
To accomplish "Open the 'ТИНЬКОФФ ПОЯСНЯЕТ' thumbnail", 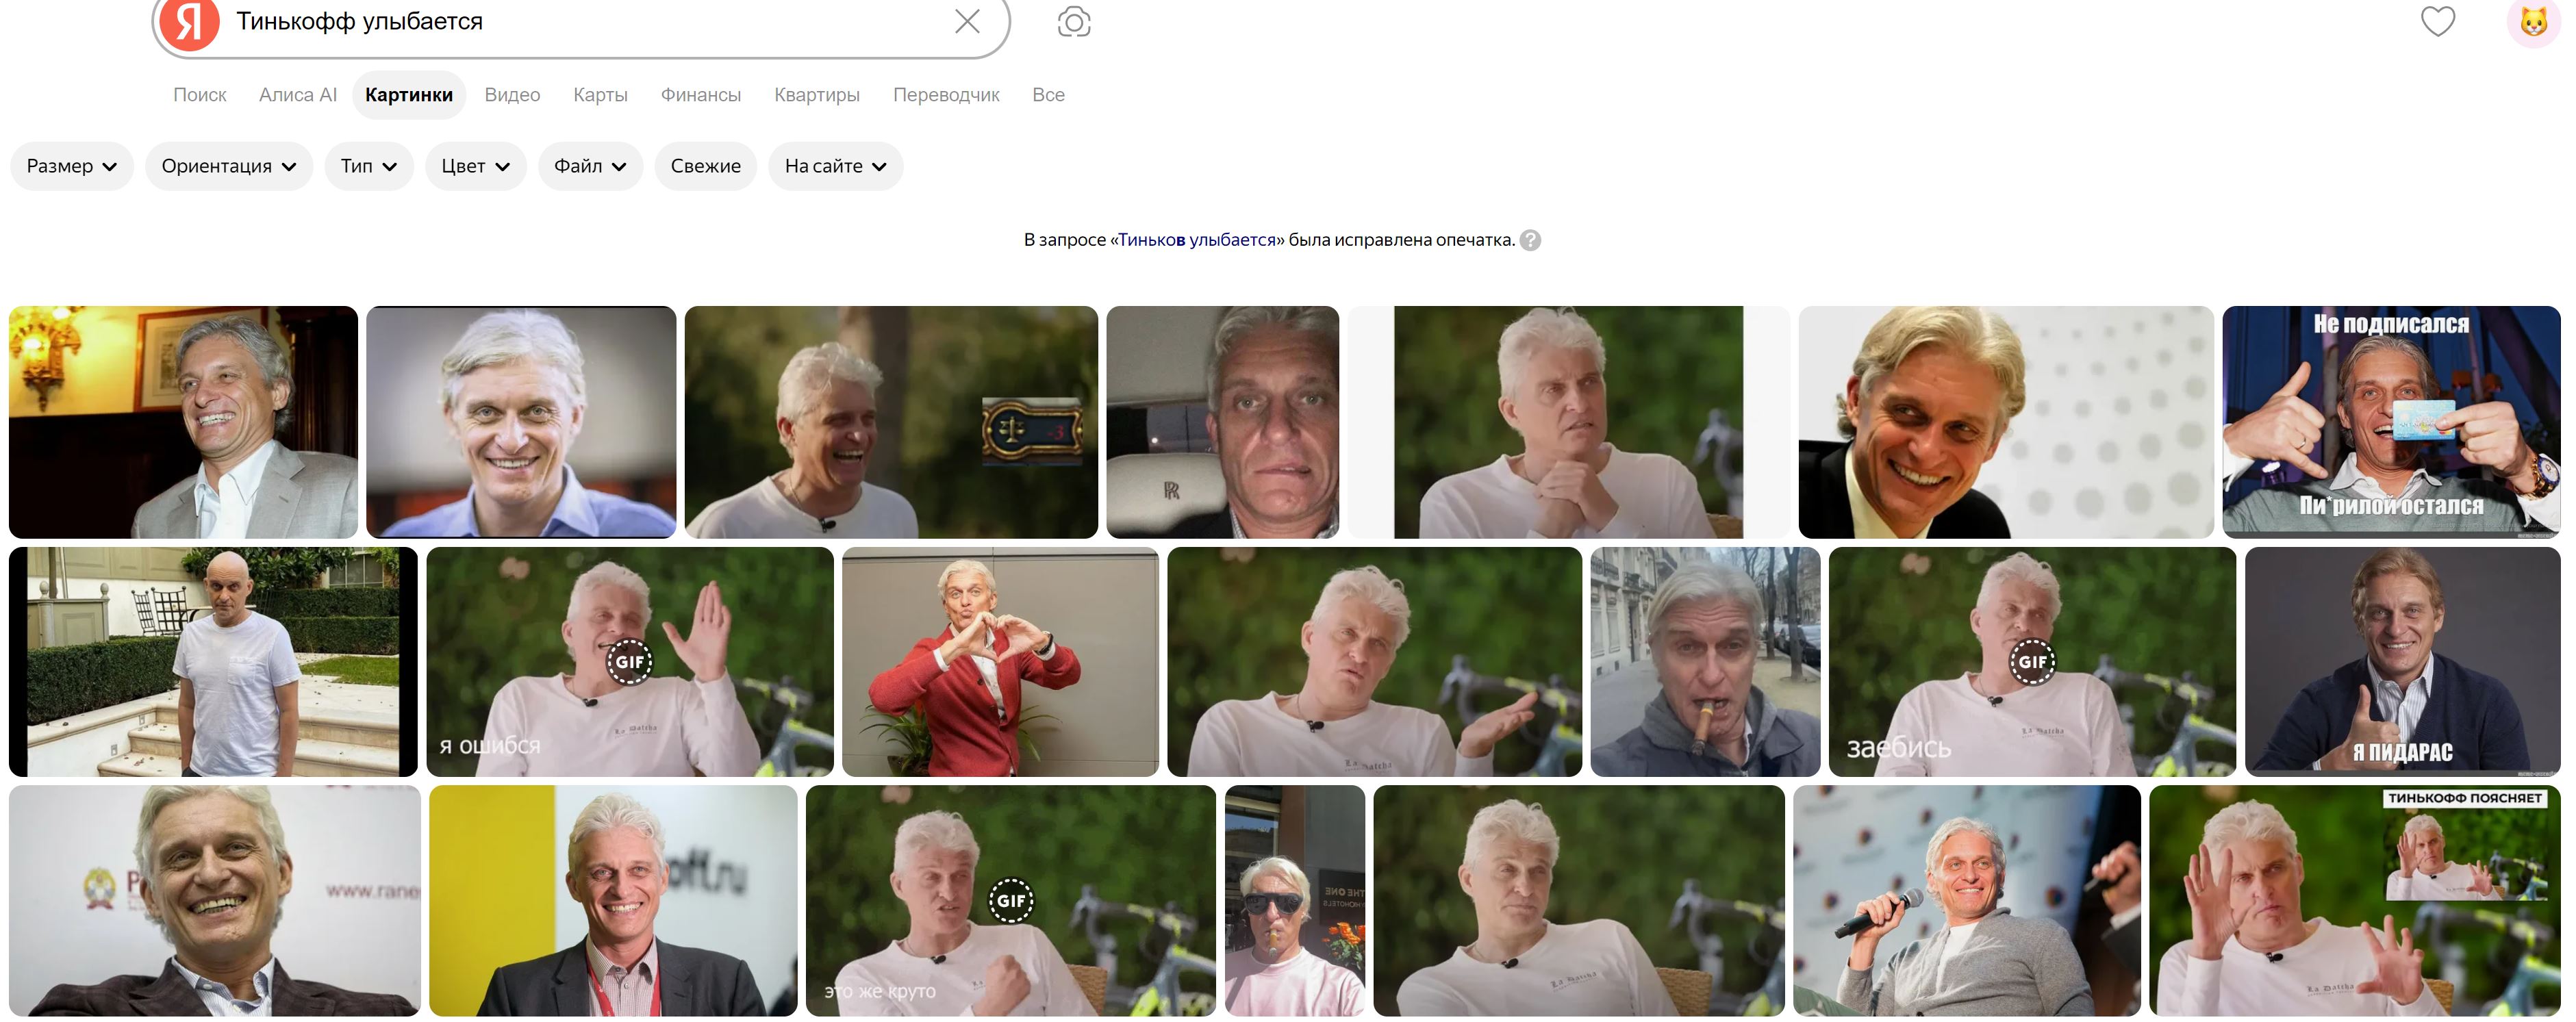I will tap(2355, 901).
